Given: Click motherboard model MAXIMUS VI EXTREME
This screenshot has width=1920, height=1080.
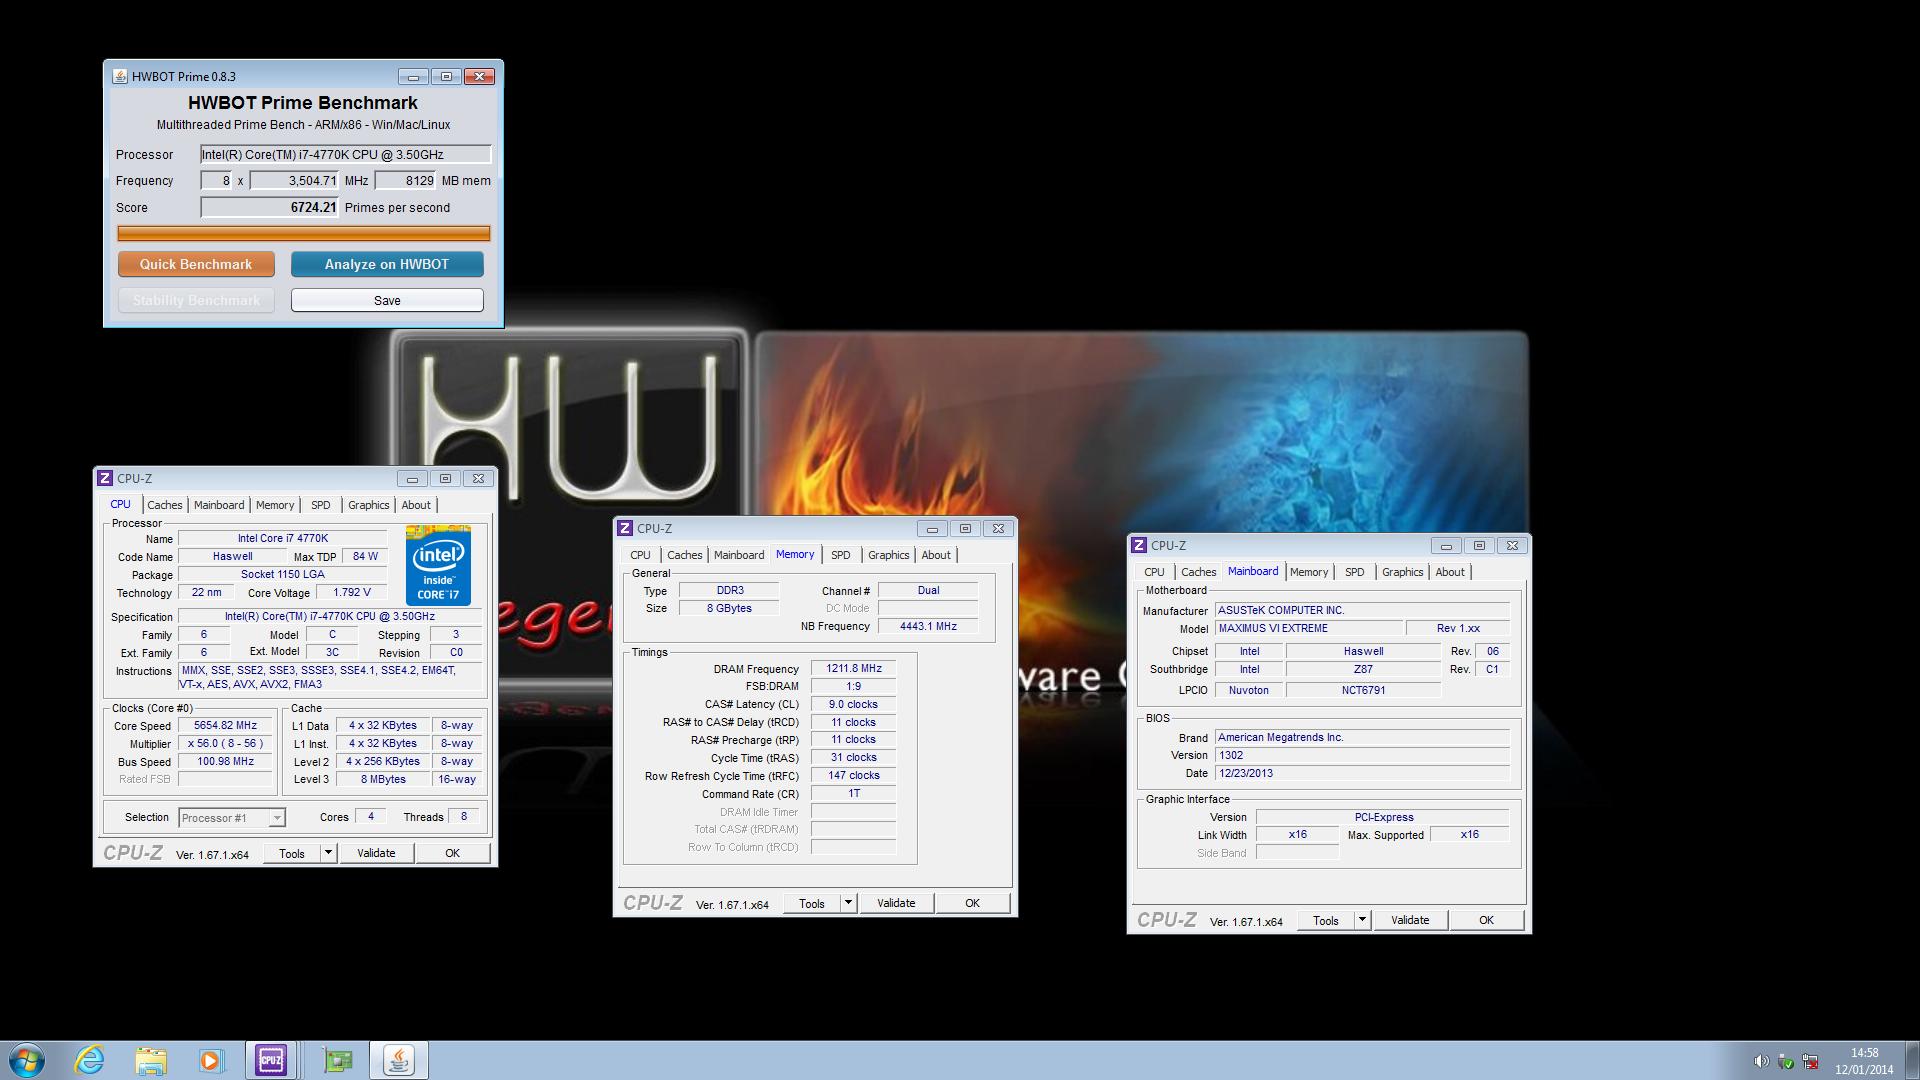Looking at the screenshot, I should (1308, 628).
